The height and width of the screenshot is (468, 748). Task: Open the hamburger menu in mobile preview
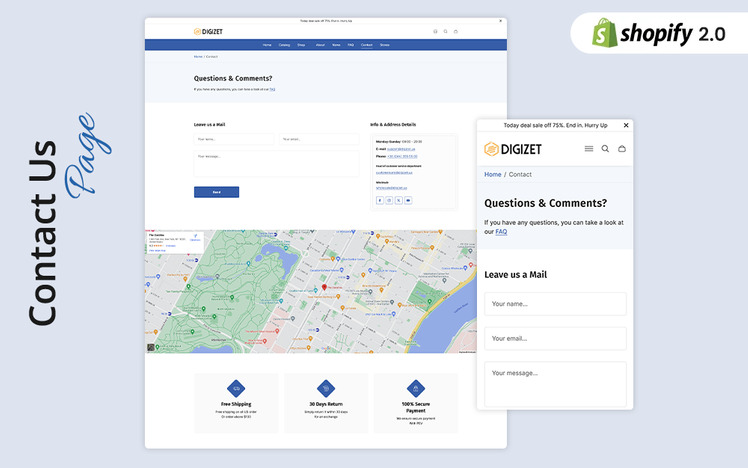click(589, 149)
